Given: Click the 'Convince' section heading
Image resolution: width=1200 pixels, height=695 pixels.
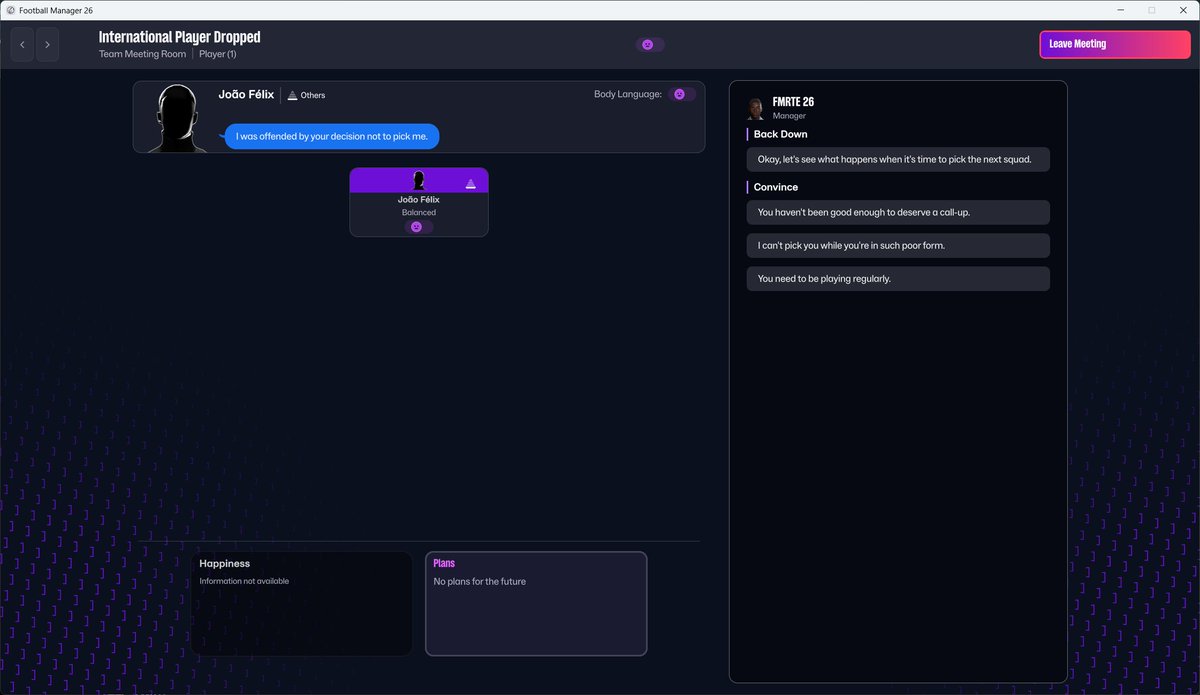Looking at the screenshot, I should point(776,187).
